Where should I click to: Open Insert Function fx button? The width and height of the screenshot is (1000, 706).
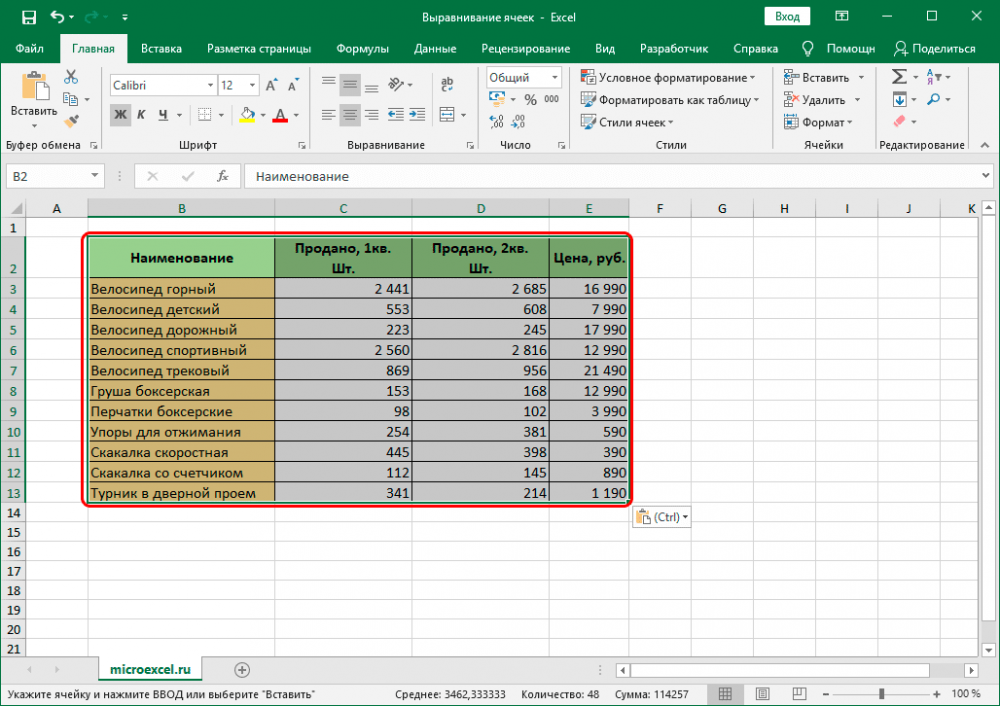(x=223, y=176)
